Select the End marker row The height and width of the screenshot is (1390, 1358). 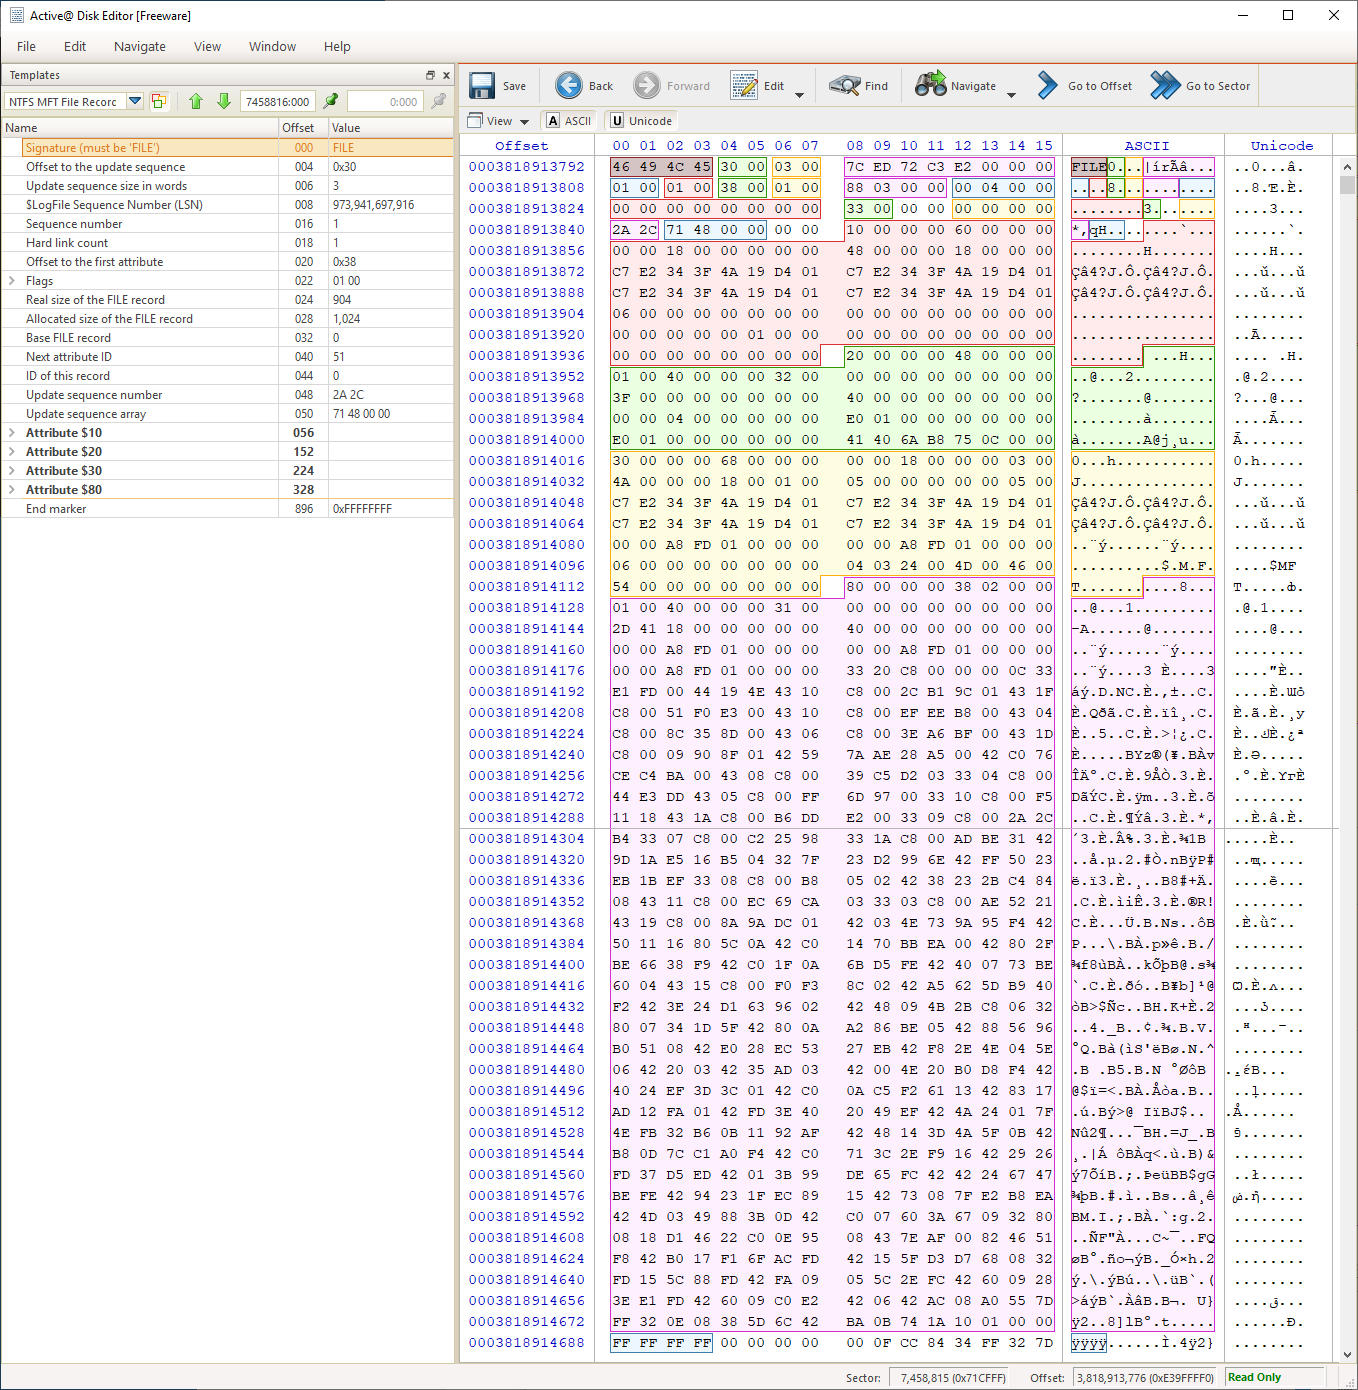click(x=228, y=509)
